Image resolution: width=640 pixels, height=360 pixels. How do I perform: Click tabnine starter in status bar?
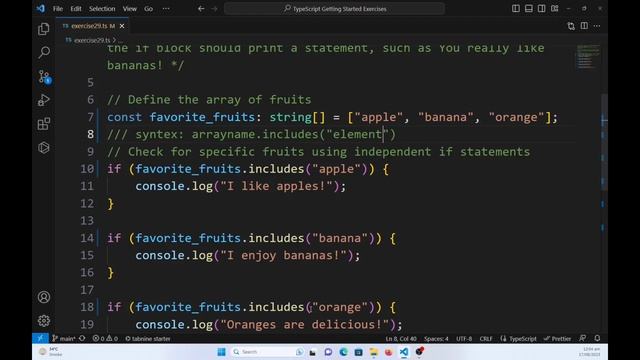(x=148, y=338)
